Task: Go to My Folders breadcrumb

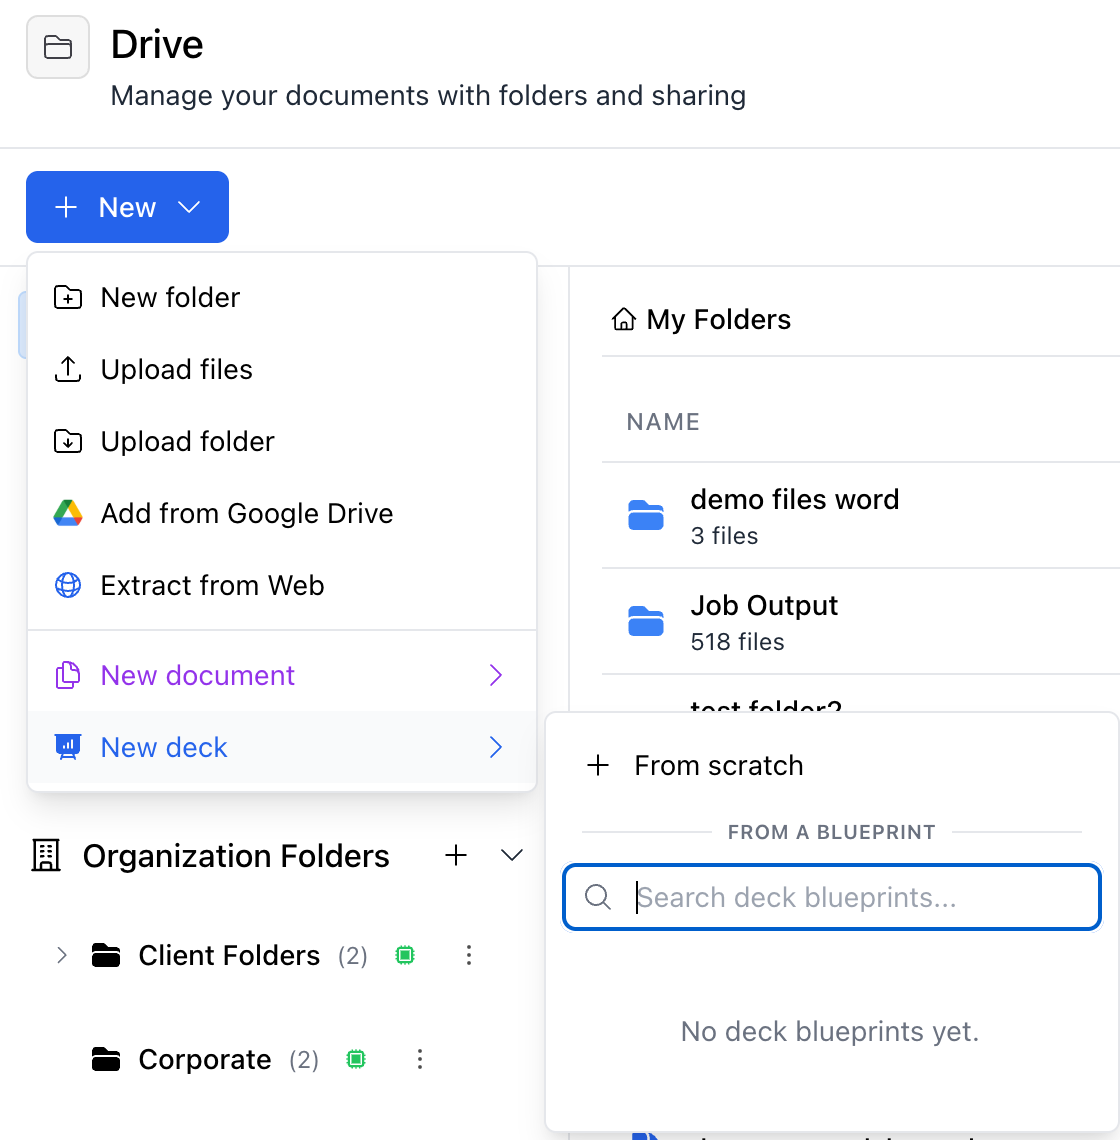Action: 718,319
